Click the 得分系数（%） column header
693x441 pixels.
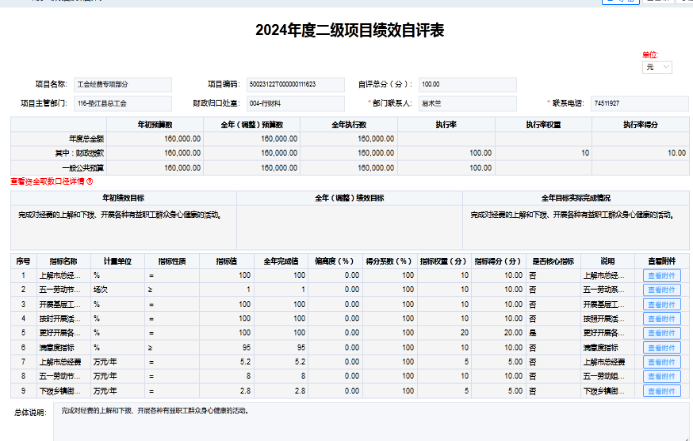389,262
